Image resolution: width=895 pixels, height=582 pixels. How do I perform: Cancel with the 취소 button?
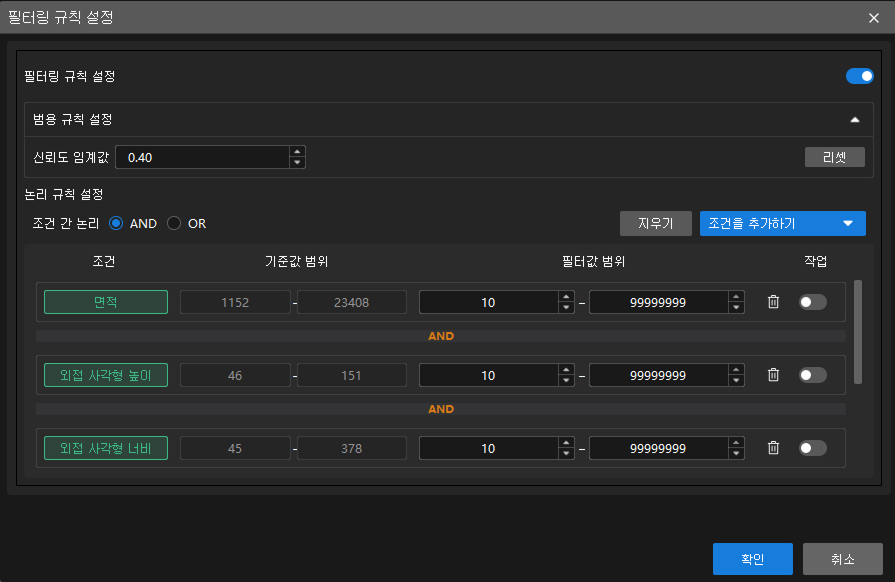(842, 559)
